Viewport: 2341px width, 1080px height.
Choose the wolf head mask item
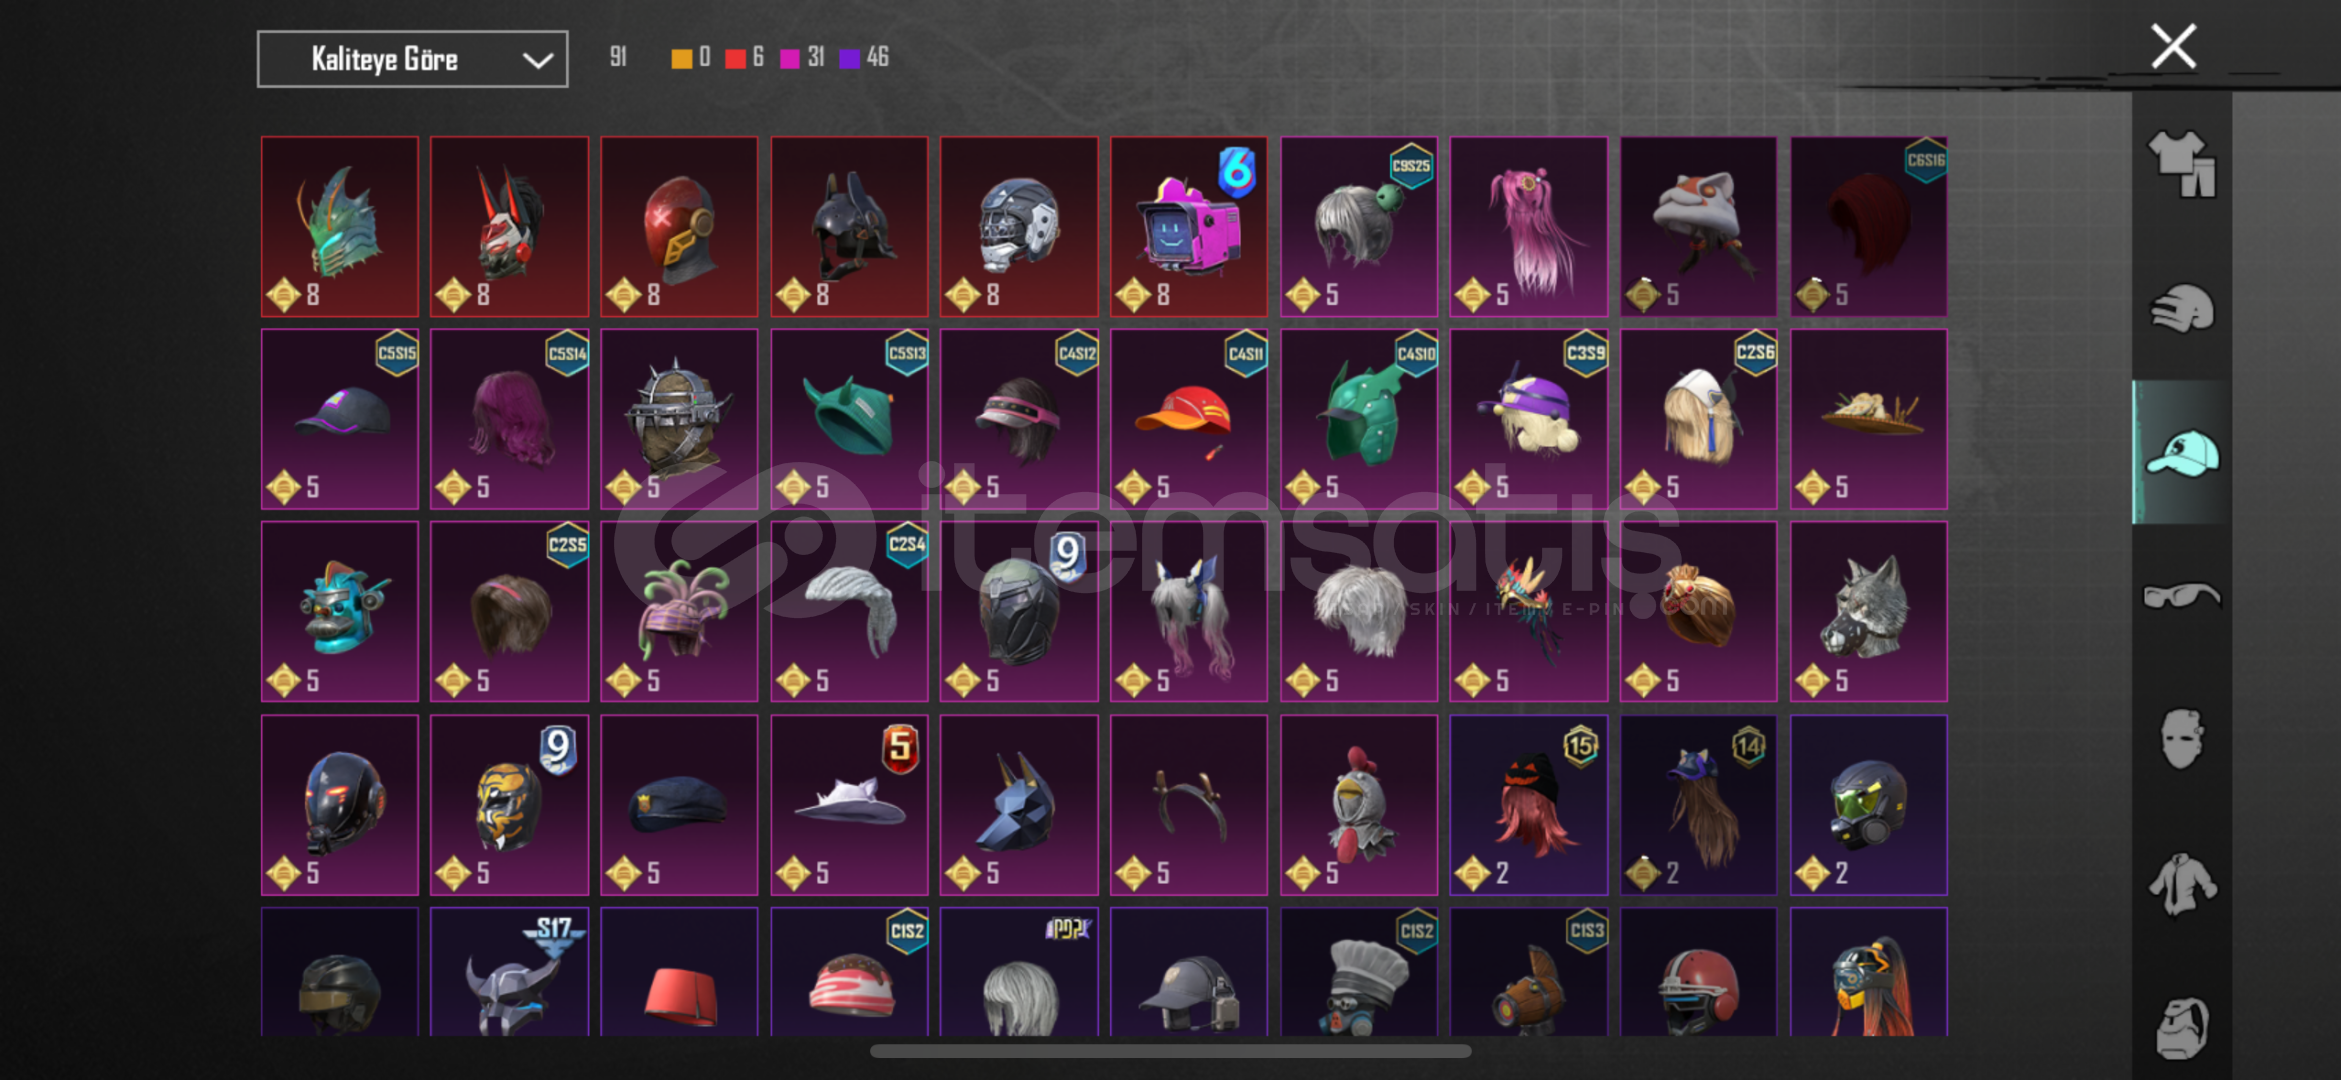coord(1868,611)
